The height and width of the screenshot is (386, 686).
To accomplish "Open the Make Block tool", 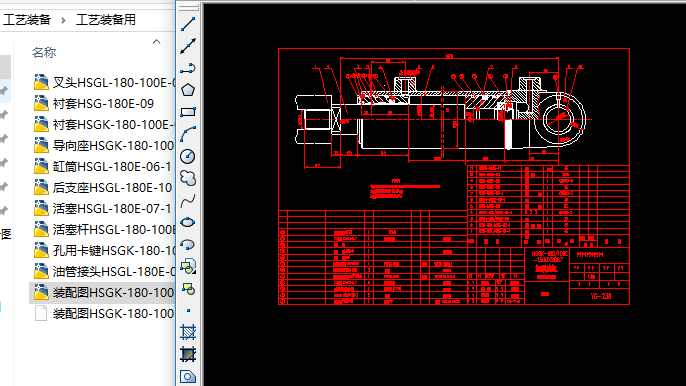I will 188,288.
